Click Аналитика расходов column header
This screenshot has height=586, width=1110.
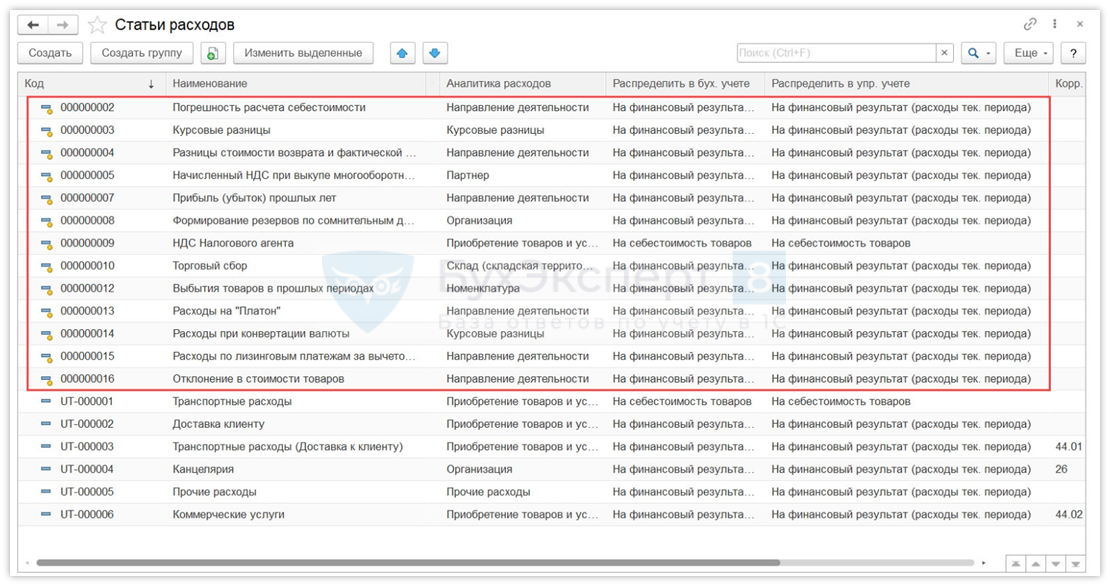pyautogui.click(x=522, y=84)
